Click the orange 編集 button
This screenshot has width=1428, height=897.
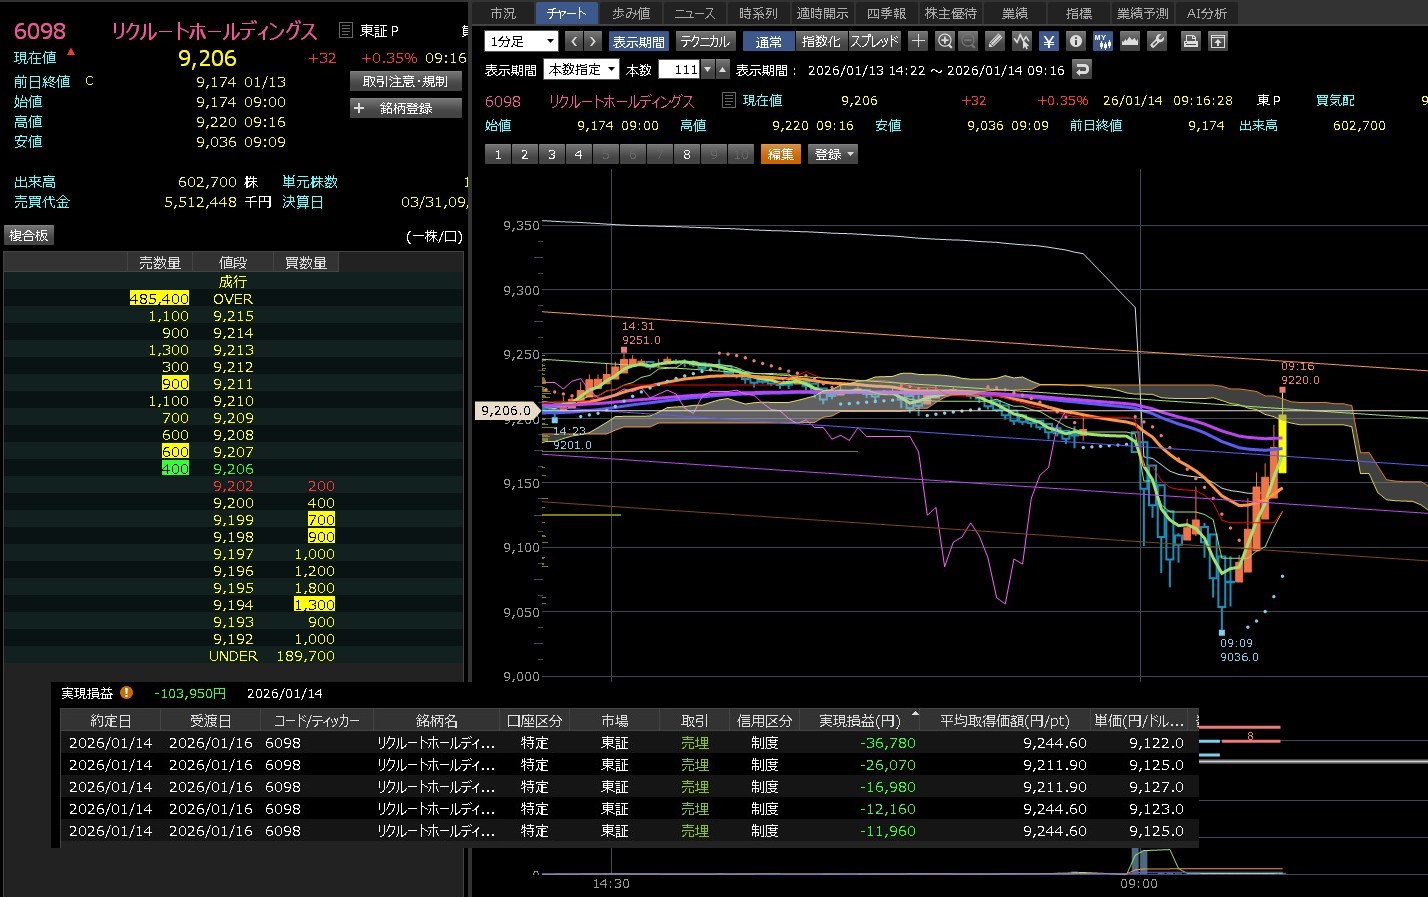781,154
